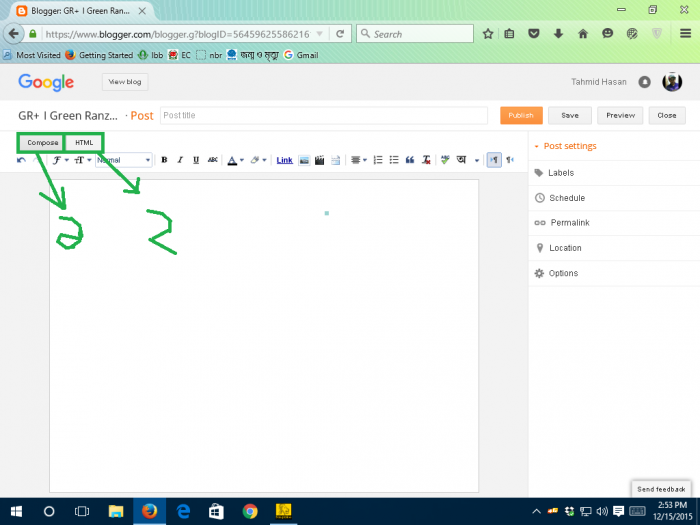Apply numbered list formatting
The height and width of the screenshot is (525, 700).
[x=378, y=160]
